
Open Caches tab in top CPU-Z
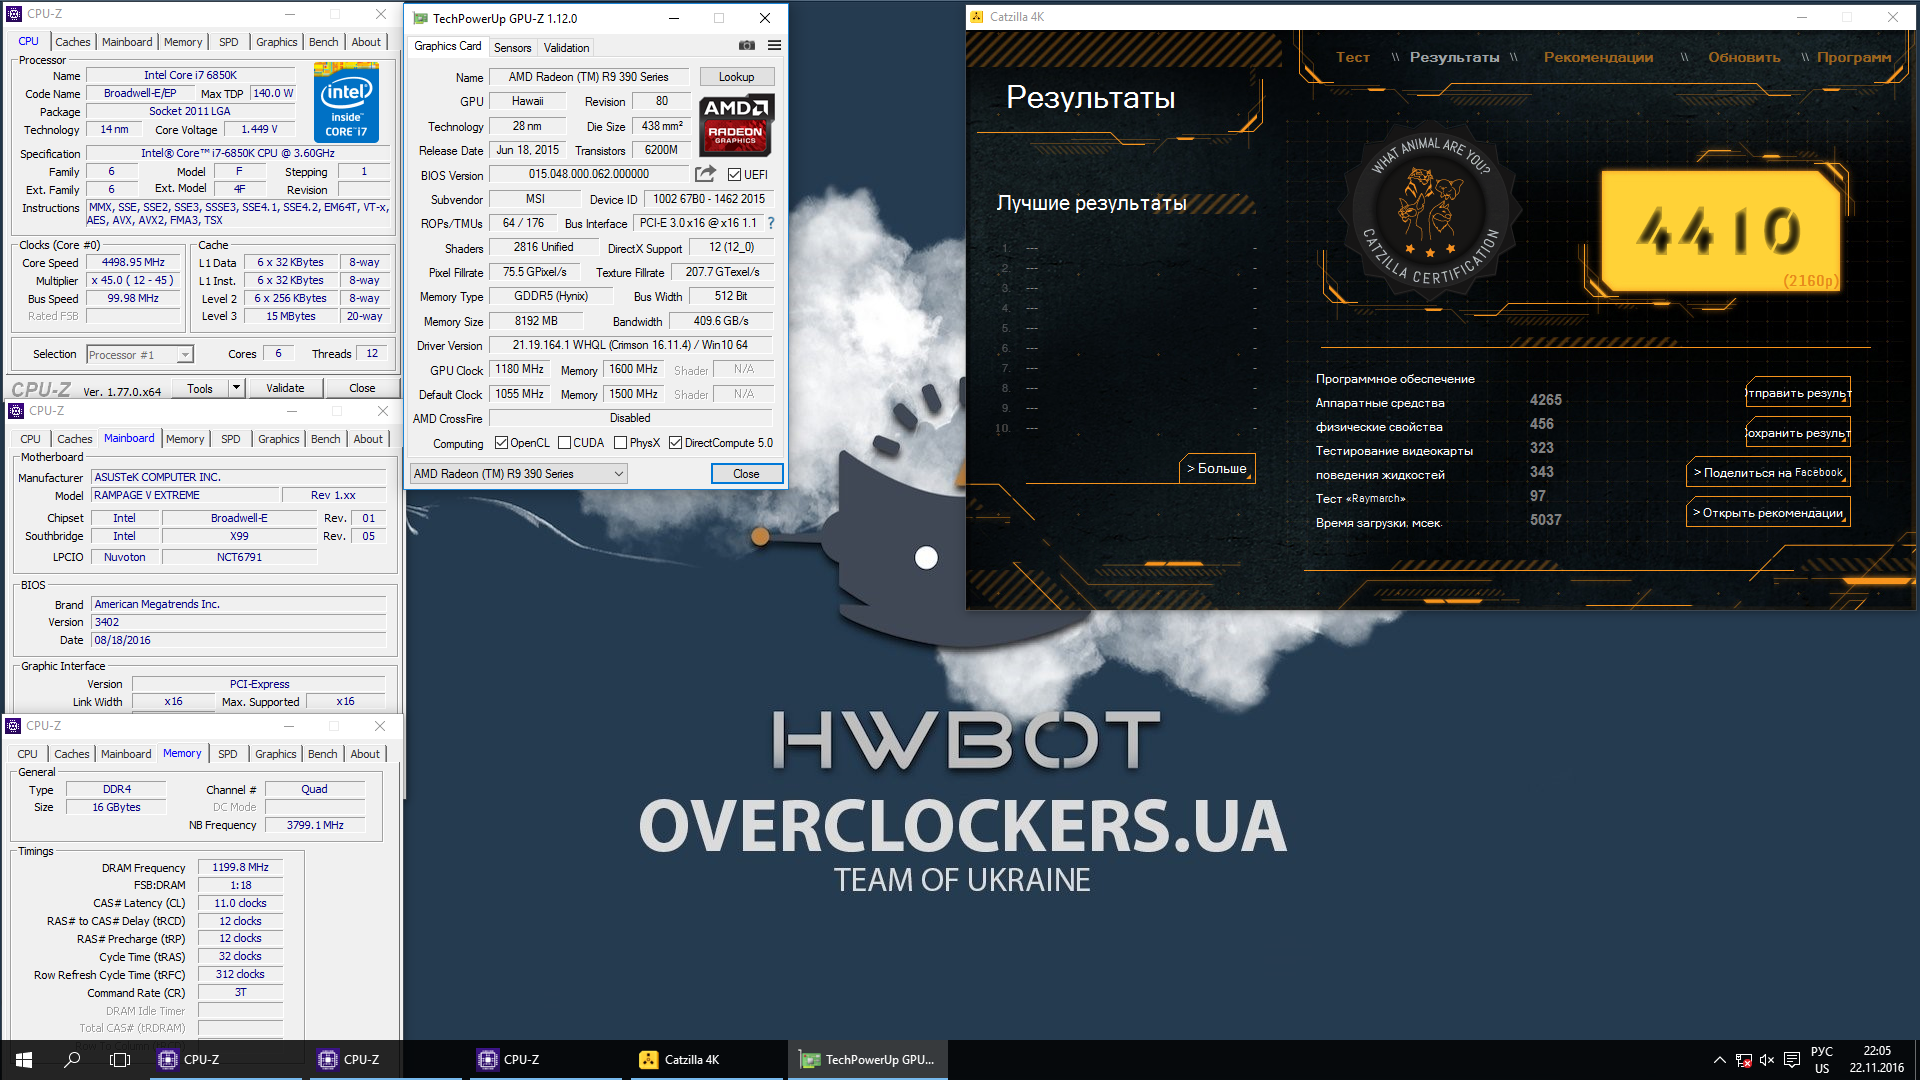click(73, 42)
